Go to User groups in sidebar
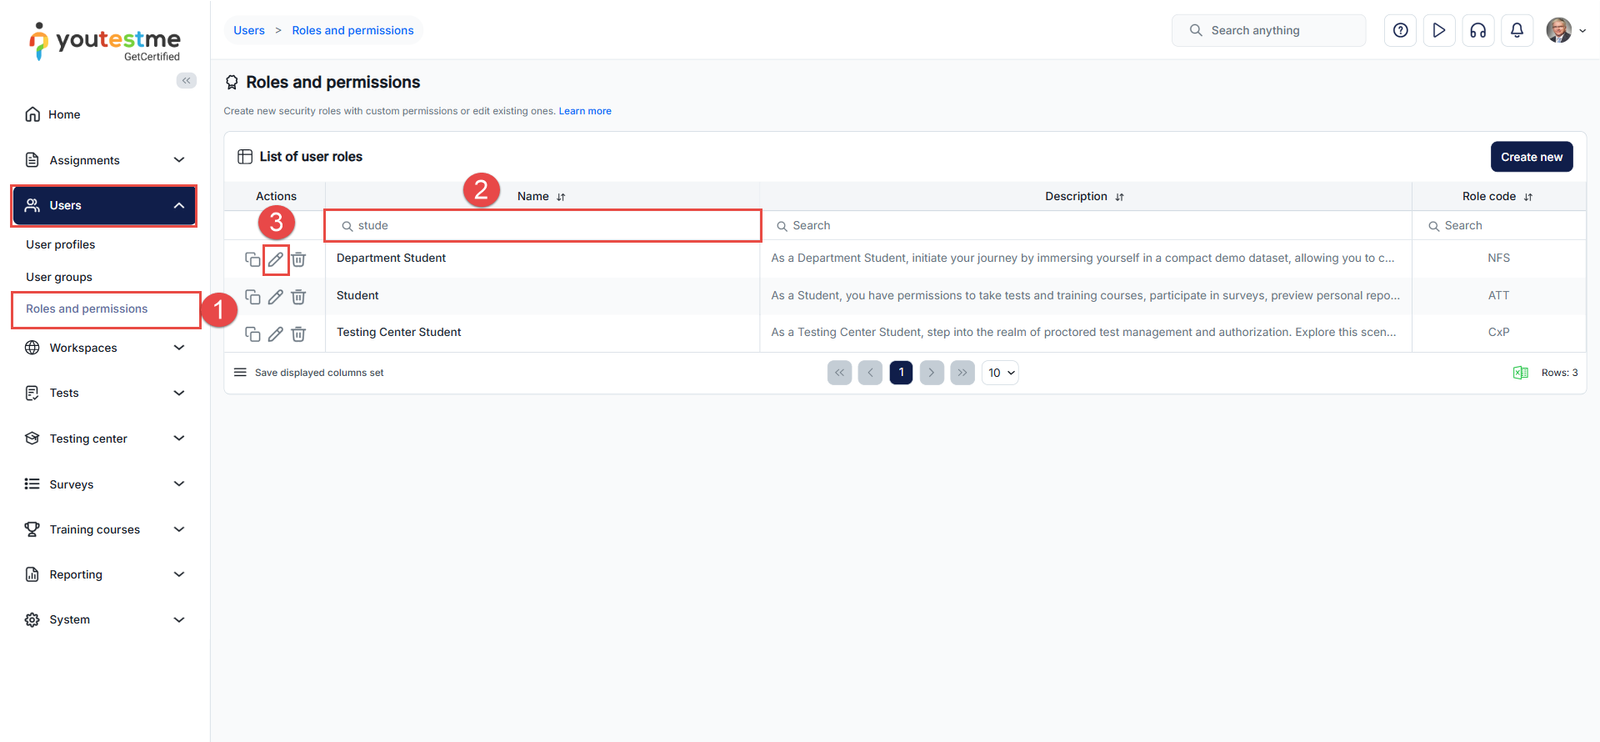Screen dimensions: 1600x742 click(x=59, y=277)
